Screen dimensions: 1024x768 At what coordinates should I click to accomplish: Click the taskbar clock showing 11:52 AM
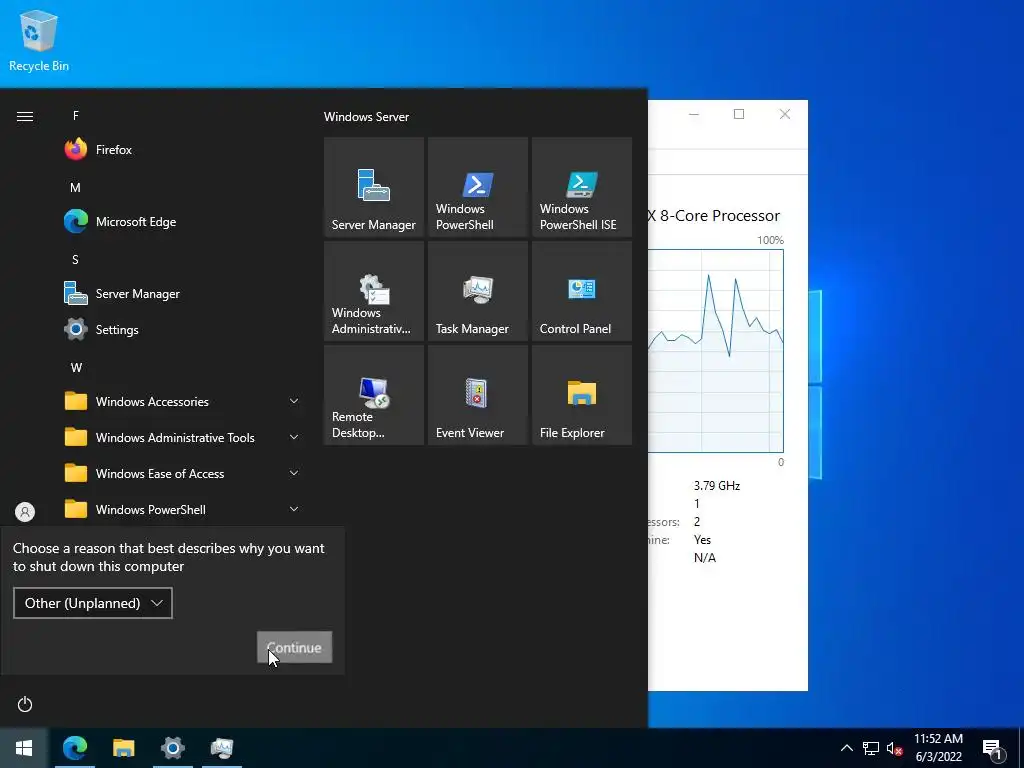coord(938,748)
